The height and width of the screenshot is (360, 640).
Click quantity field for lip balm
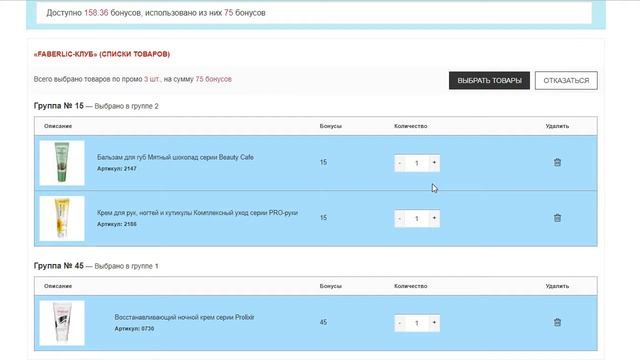pos(417,163)
